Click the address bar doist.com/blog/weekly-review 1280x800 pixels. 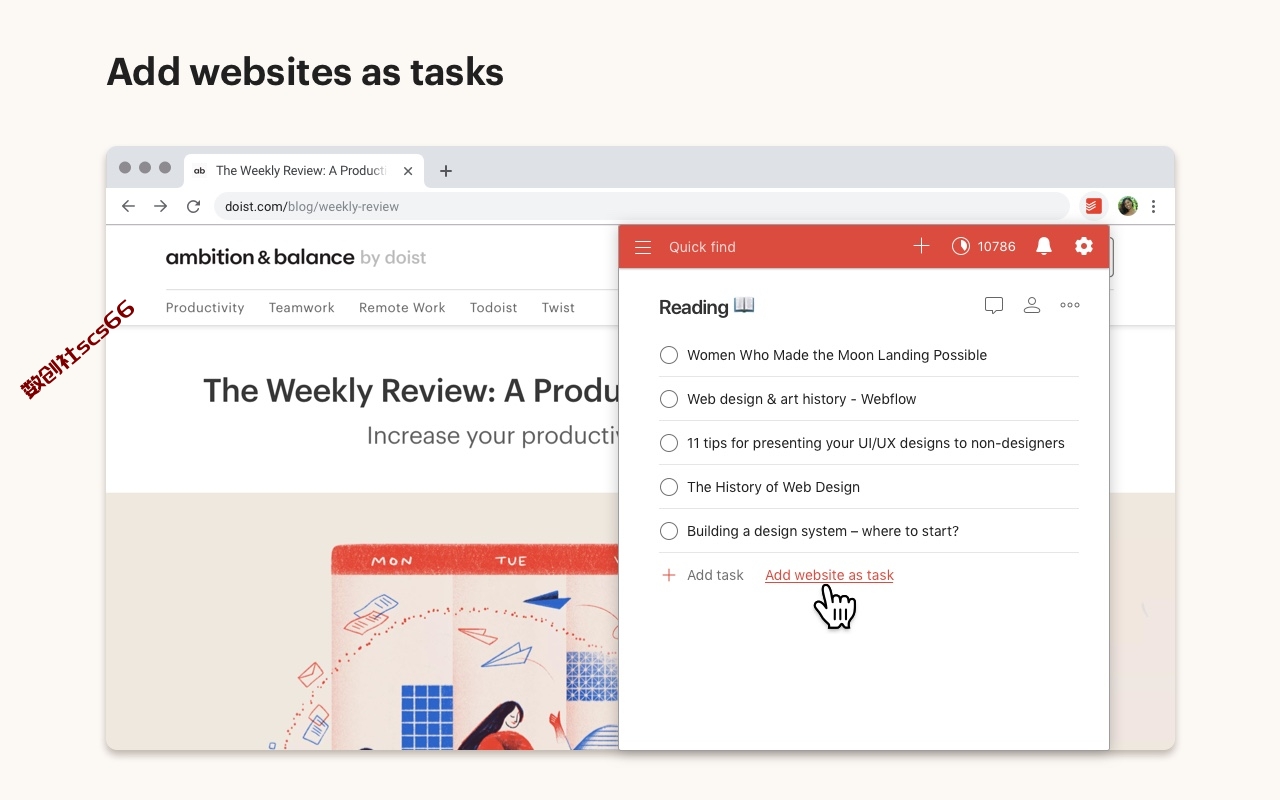coord(642,206)
